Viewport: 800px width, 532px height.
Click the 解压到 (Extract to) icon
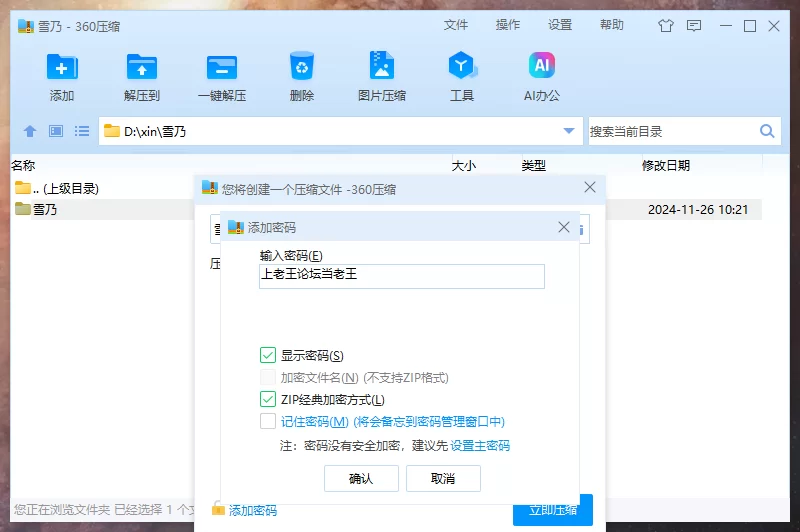(x=142, y=68)
